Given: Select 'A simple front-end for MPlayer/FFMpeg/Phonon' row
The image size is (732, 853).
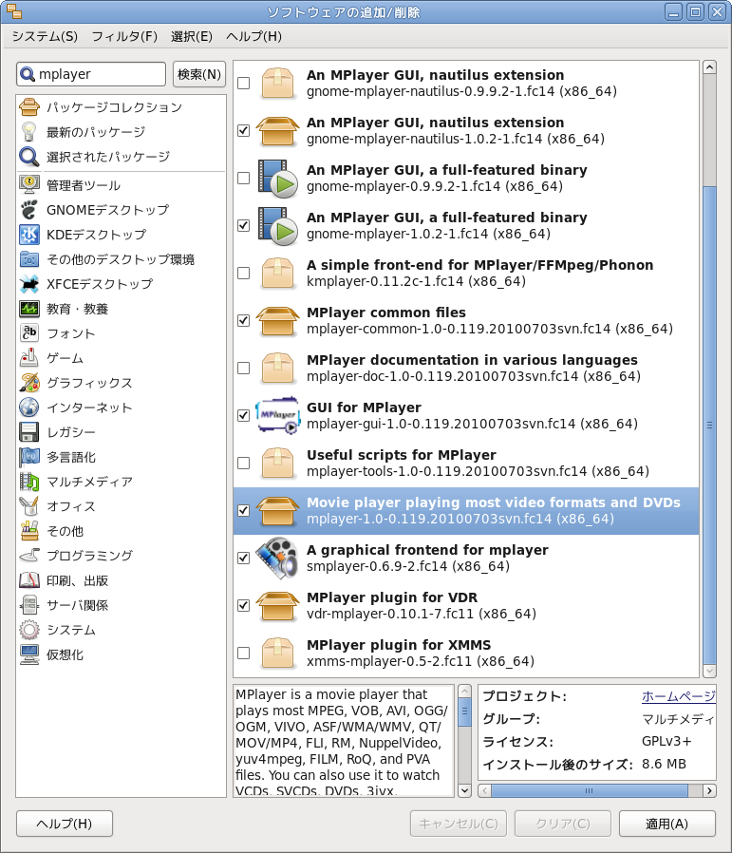Looking at the screenshot, I should (466, 273).
